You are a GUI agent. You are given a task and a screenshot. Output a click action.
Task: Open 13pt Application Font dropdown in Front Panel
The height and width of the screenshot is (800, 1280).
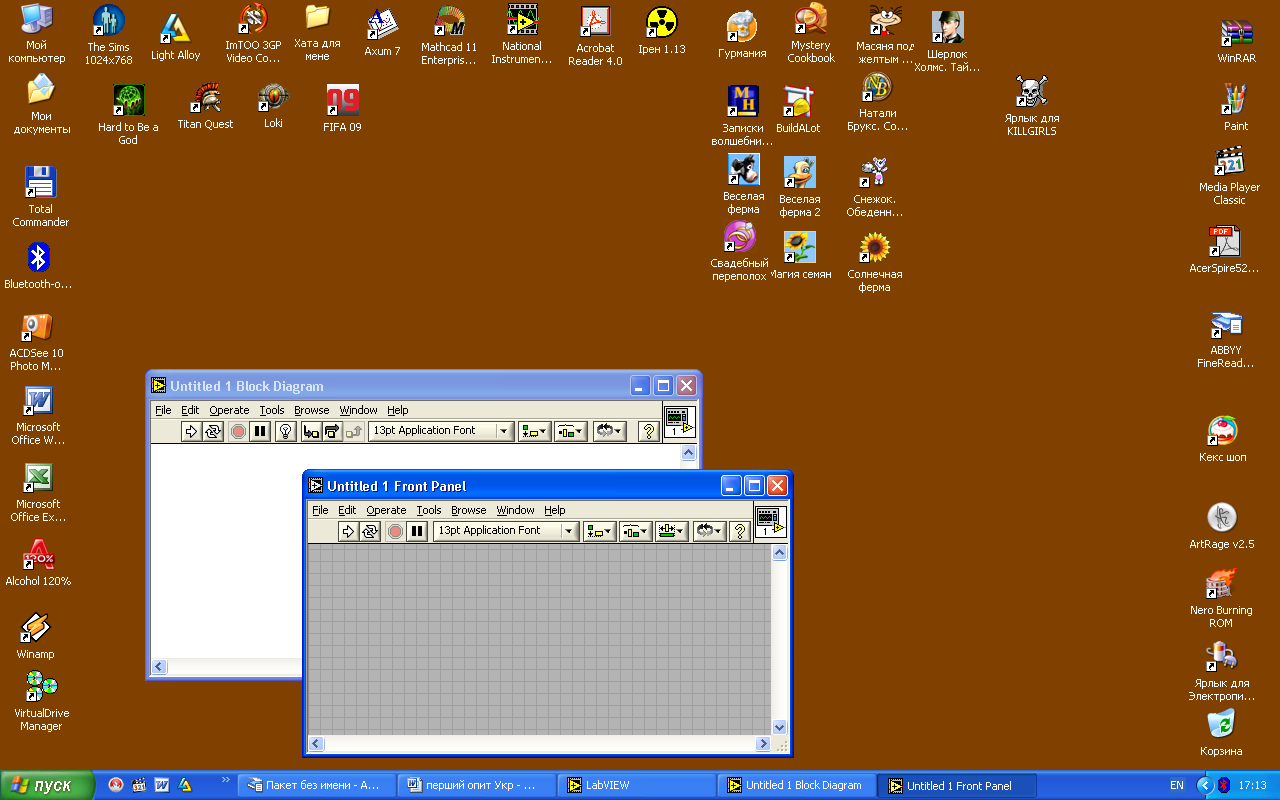(506, 531)
